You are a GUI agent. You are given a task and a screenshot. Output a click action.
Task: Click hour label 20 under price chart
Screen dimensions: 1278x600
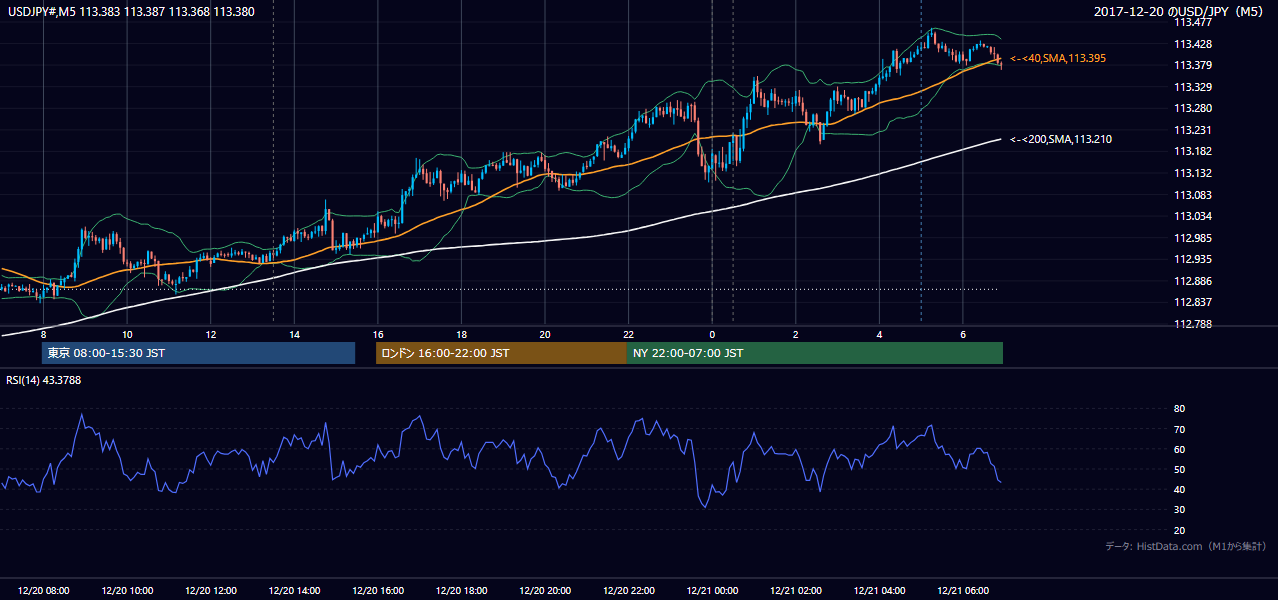pos(545,334)
